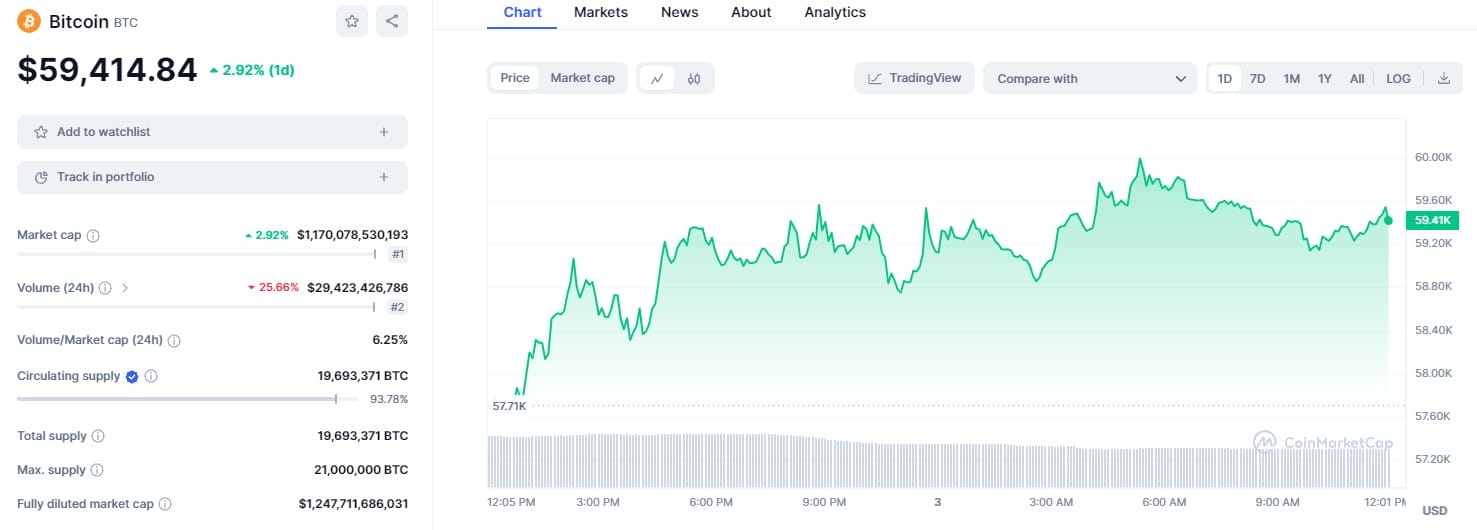Click the Fully diluted market cap info icon

[165, 504]
